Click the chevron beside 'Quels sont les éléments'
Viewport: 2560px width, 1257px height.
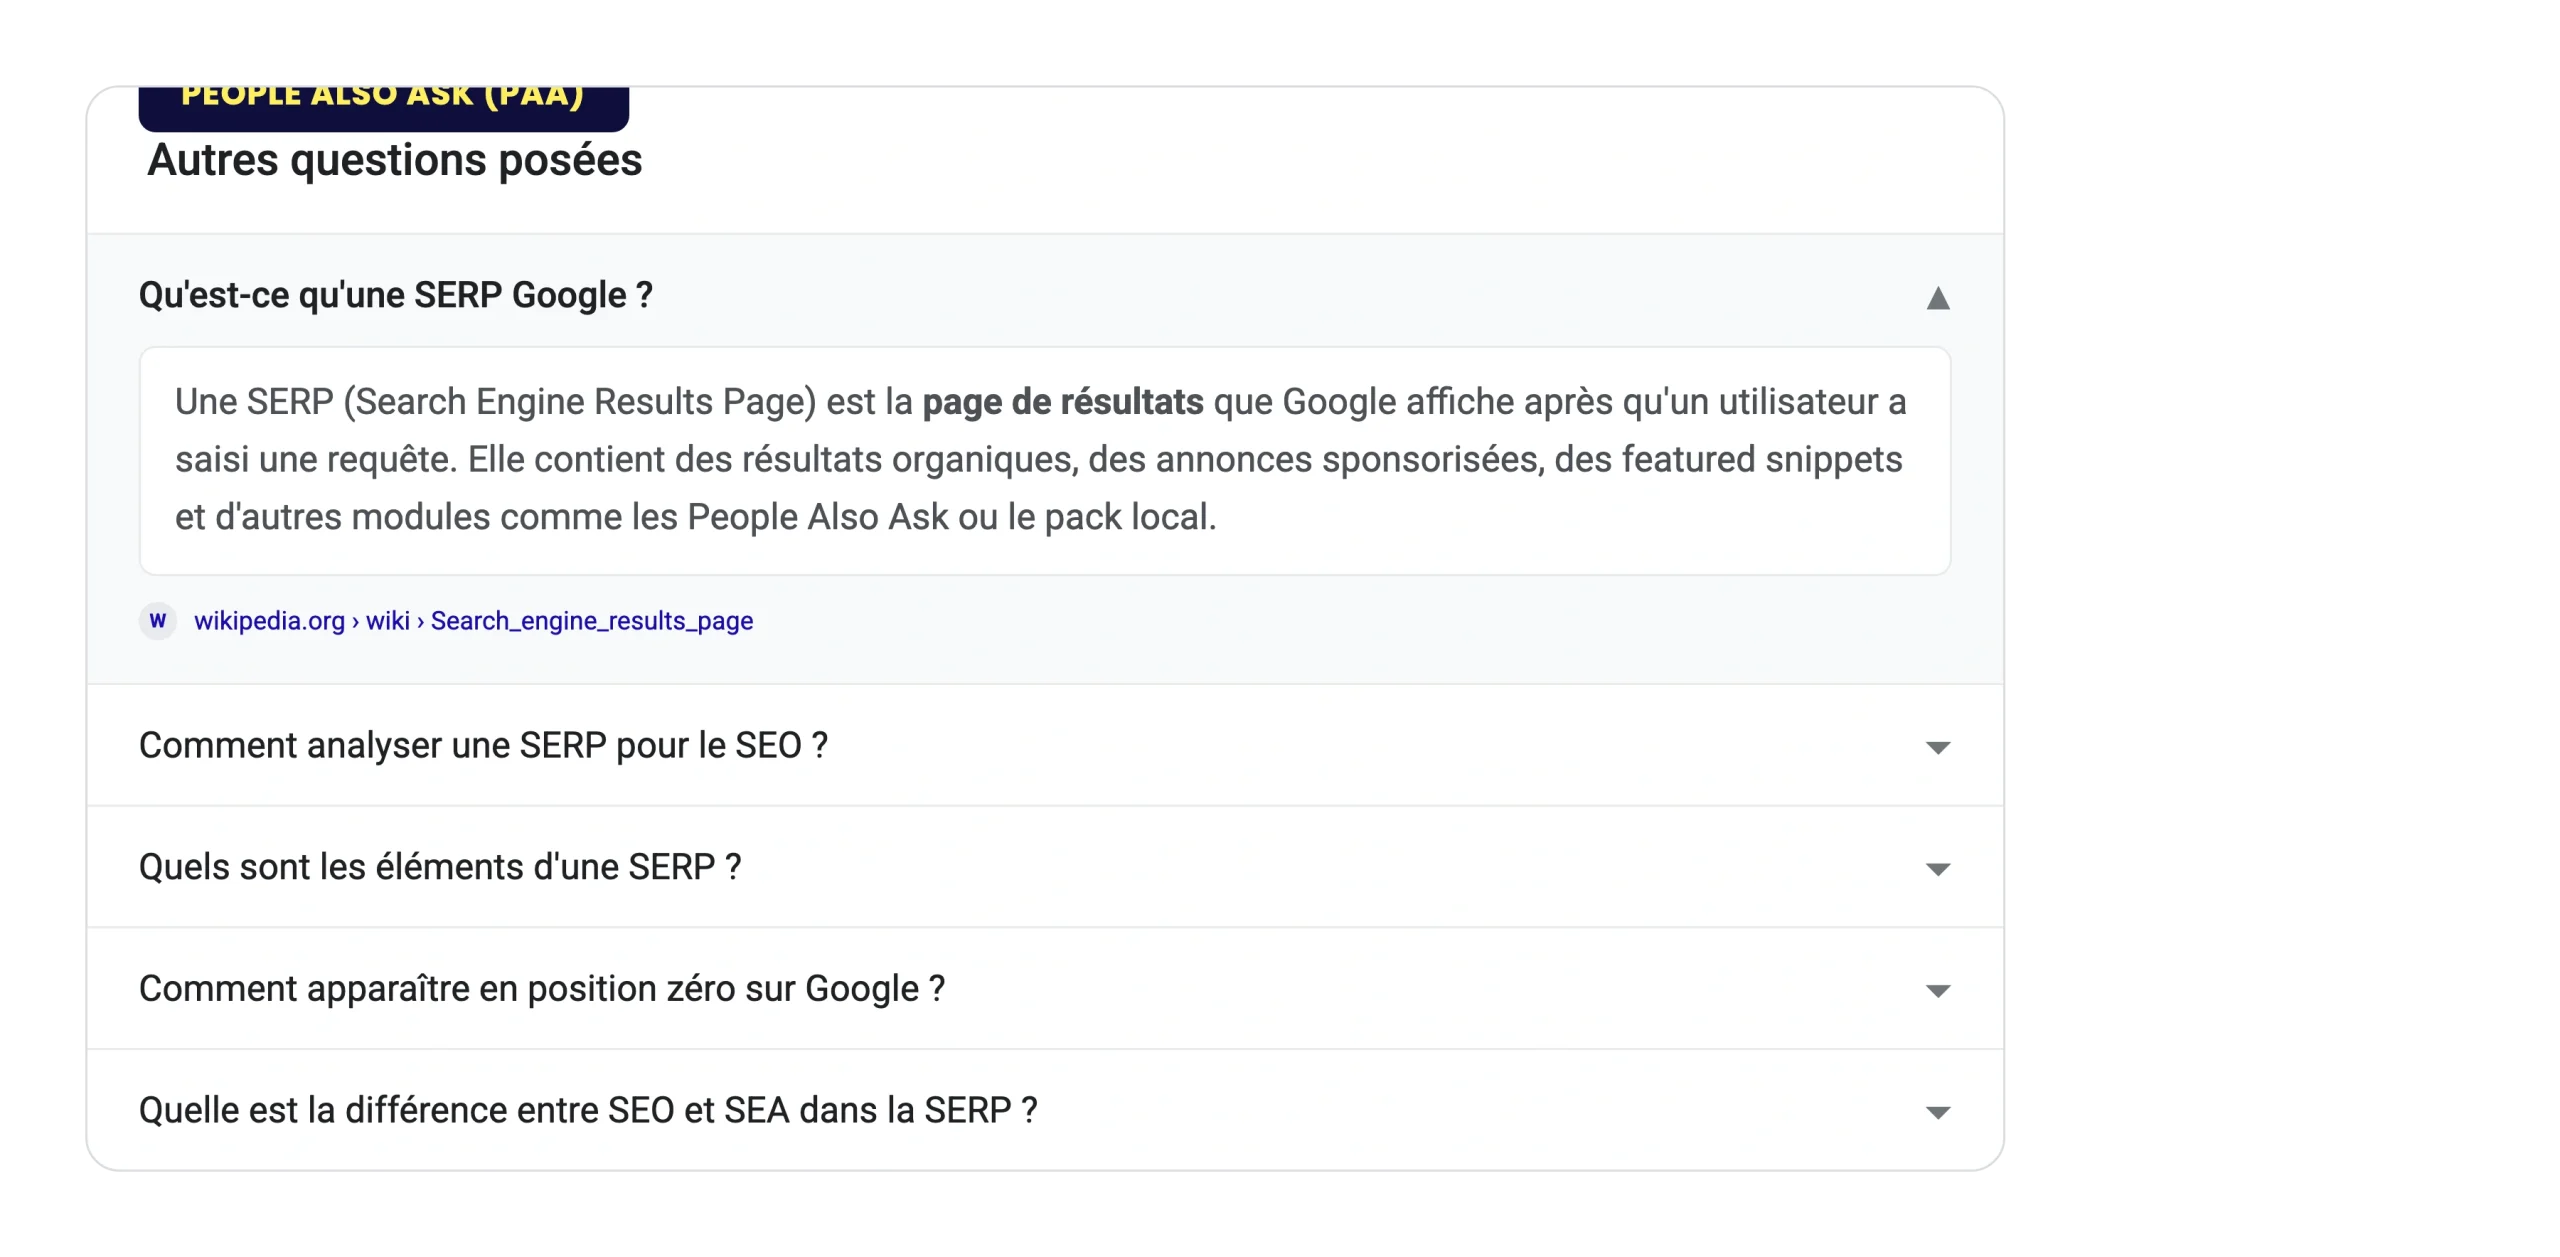(x=1937, y=868)
